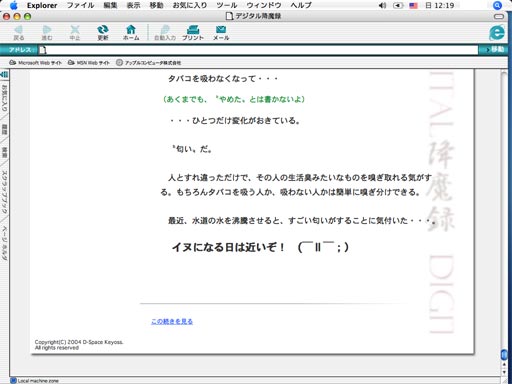Click the Back (戻る) arrow icon
The image size is (512, 384).
(18, 30)
